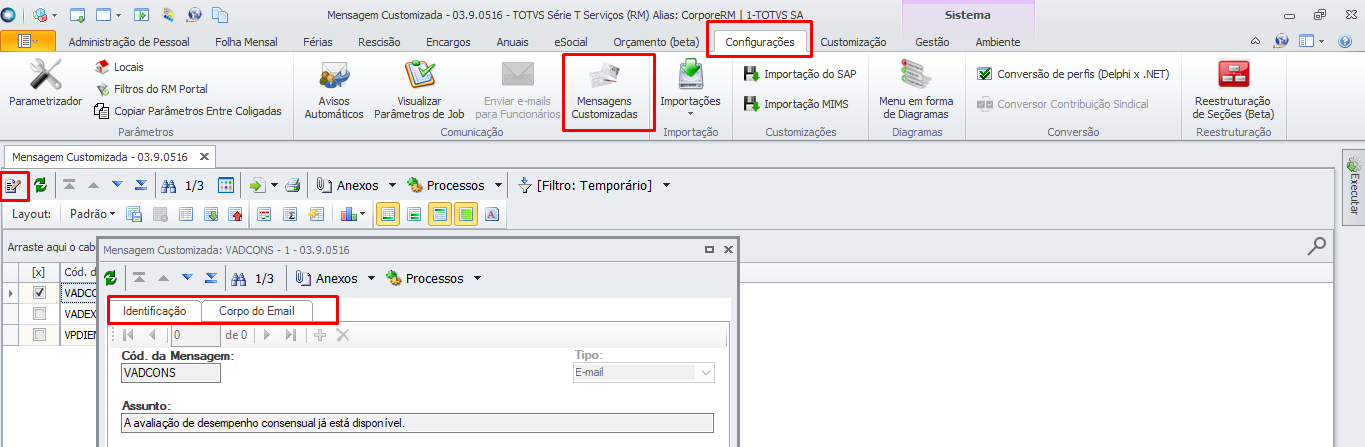Click the save layout icon next to Padrão

134,214
